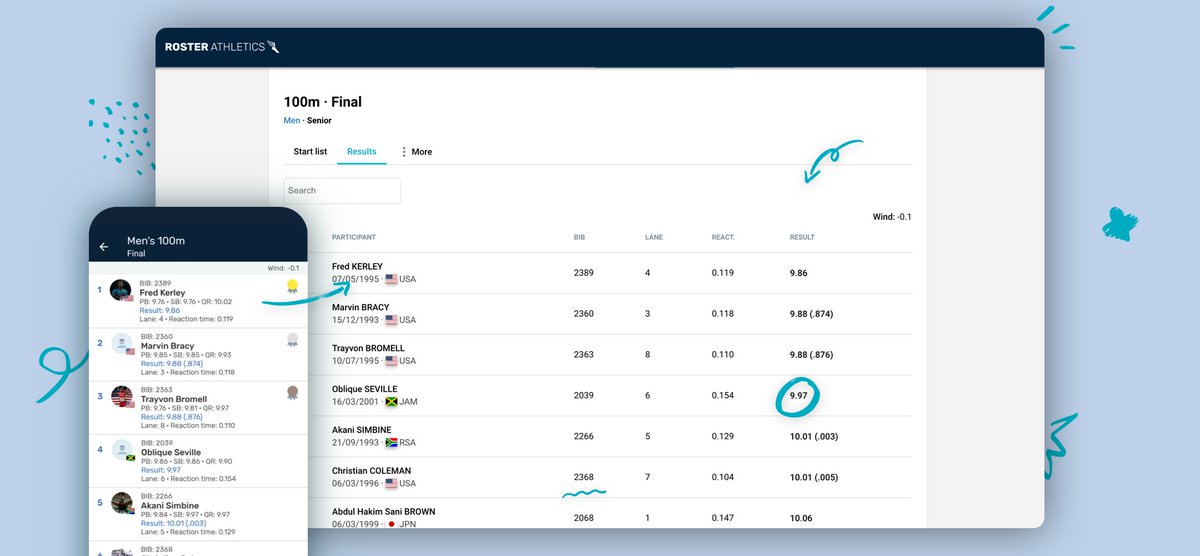Viewport: 1200px width, 556px height.
Task: Tap Fred Kerley name in mobile list
Action: click(163, 293)
